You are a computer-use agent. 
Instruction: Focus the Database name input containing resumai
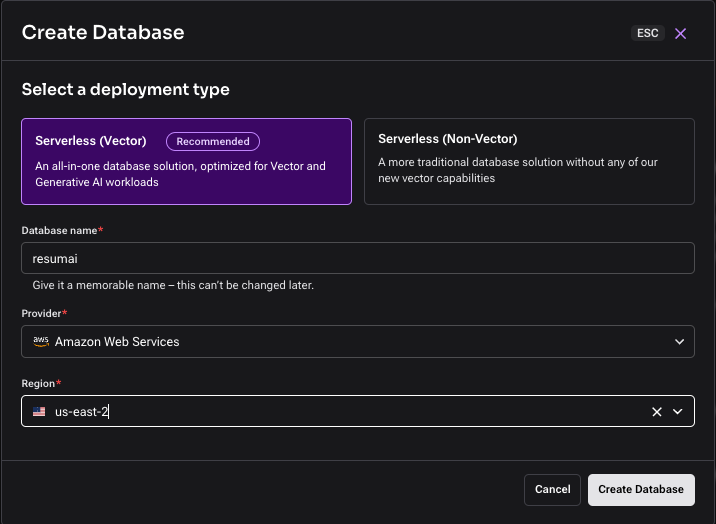click(x=357, y=258)
